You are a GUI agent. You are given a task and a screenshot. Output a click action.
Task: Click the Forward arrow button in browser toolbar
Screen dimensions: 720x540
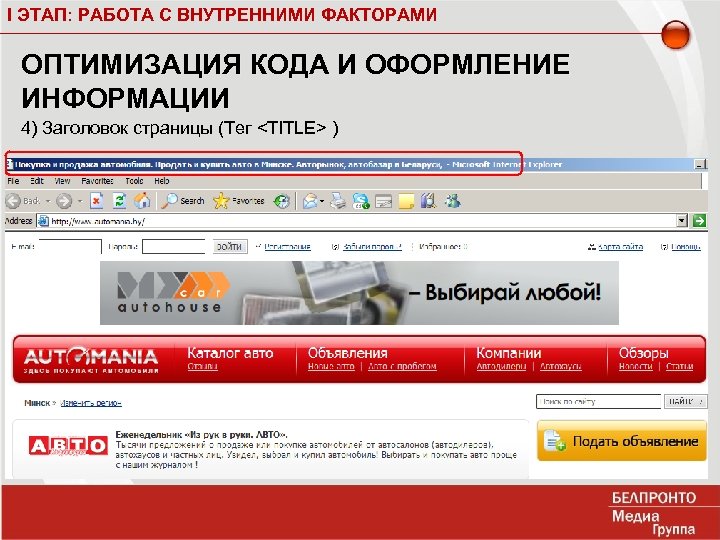coord(64,201)
